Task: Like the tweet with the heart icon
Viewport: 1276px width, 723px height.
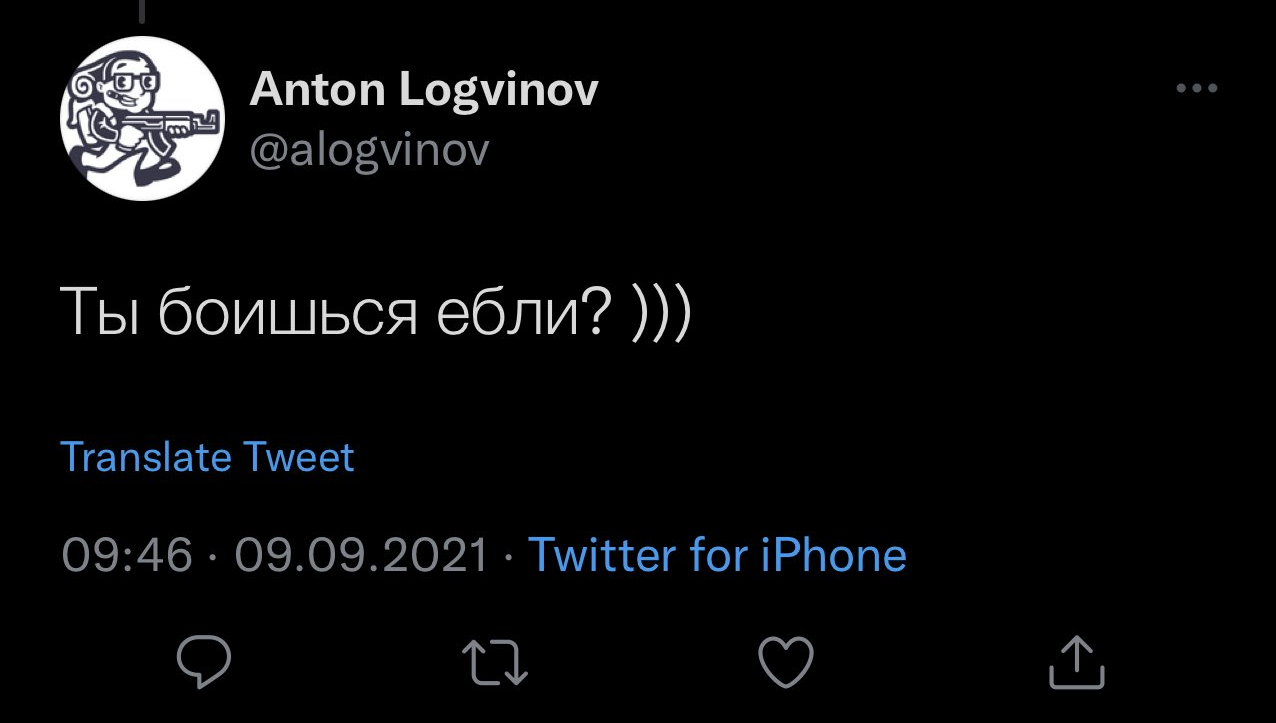Action: point(786,662)
